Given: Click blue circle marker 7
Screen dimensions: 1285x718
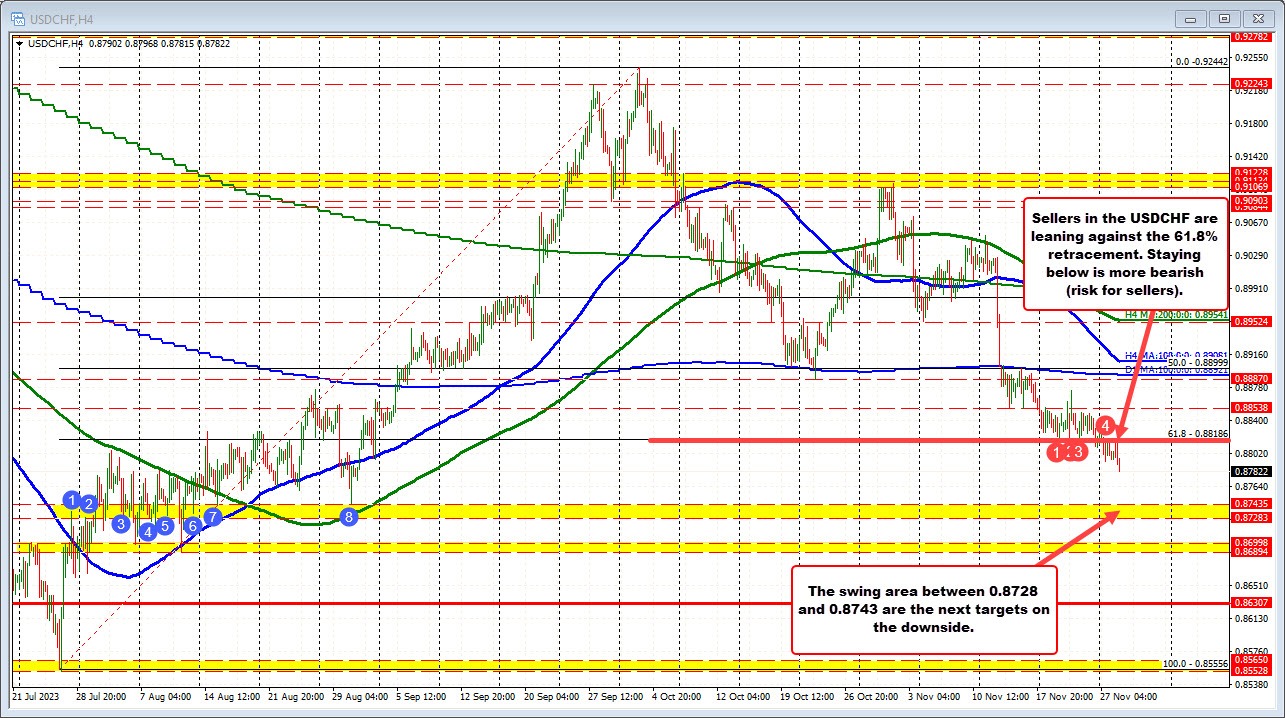Looking at the screenshot, I should [x=211, y=518].
